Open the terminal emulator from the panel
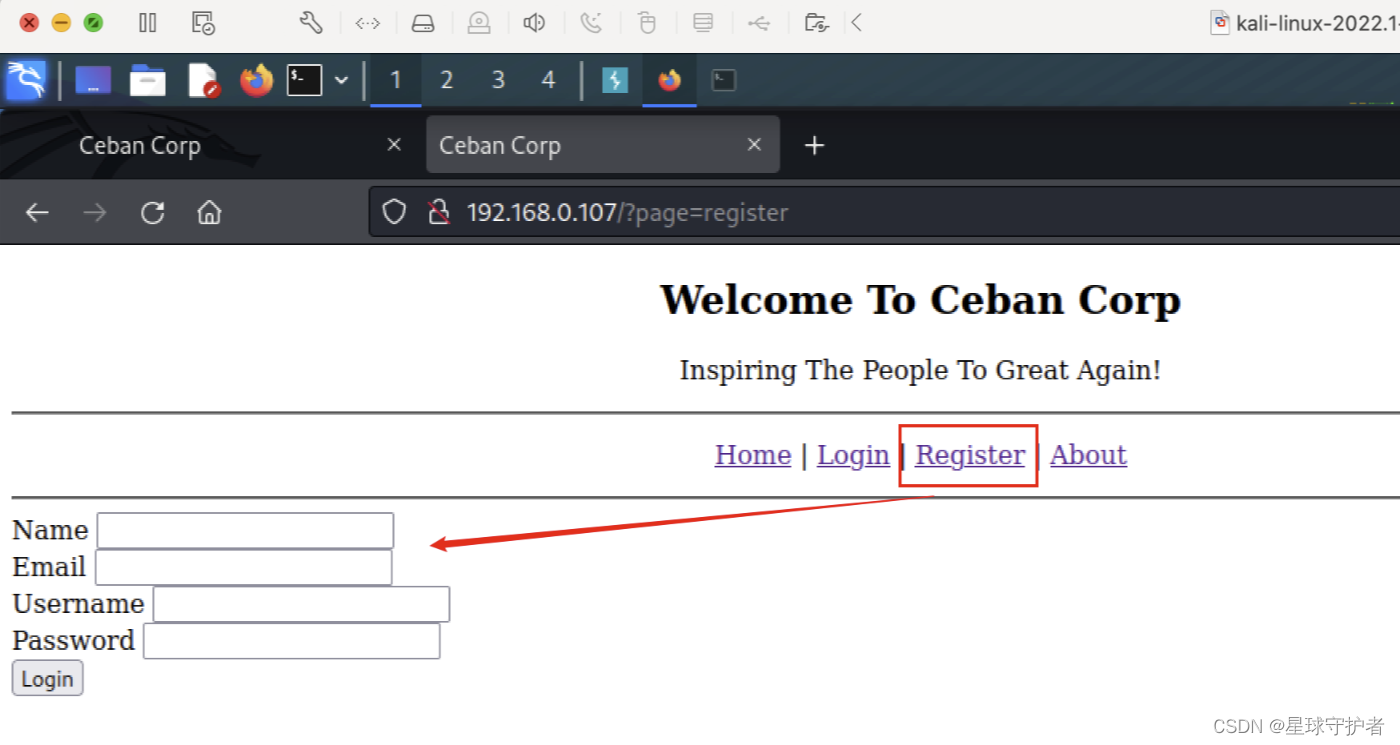 (x=303, y=80)
